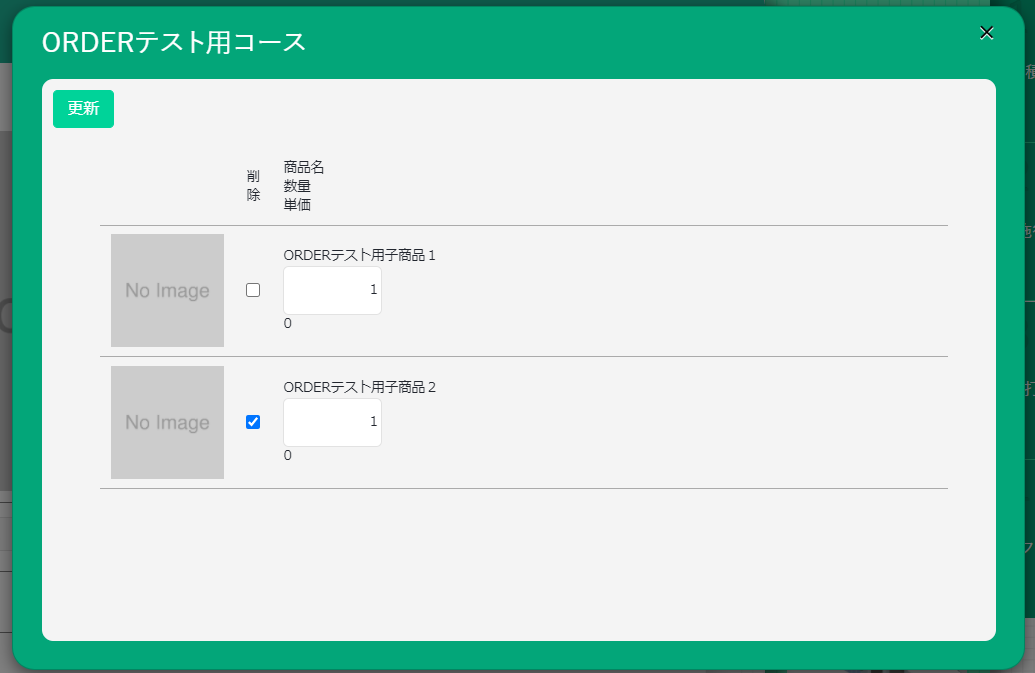The height and width of the screenshot is (673, 1035).
Task: Click the No Image thumbnail of ORDERテスト用子商品１
Action: pyautogui.click(x=167, y=290)
